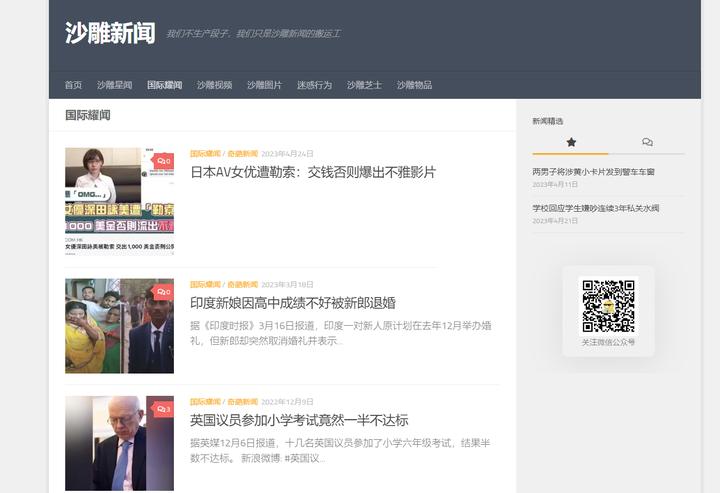Open 迷惑行为 navigation item
Viewport: 720px width, 493px height.
click(x=315, y=85)
